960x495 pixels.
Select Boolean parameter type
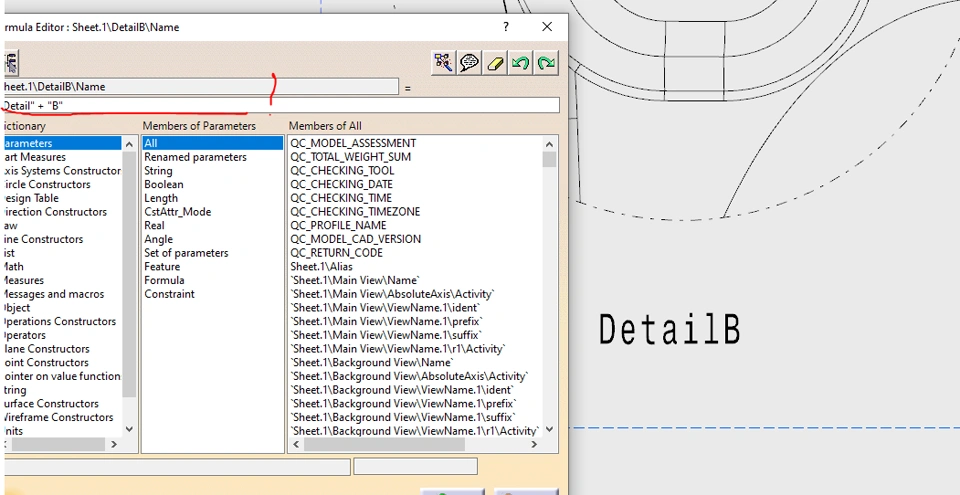point(163,185)
